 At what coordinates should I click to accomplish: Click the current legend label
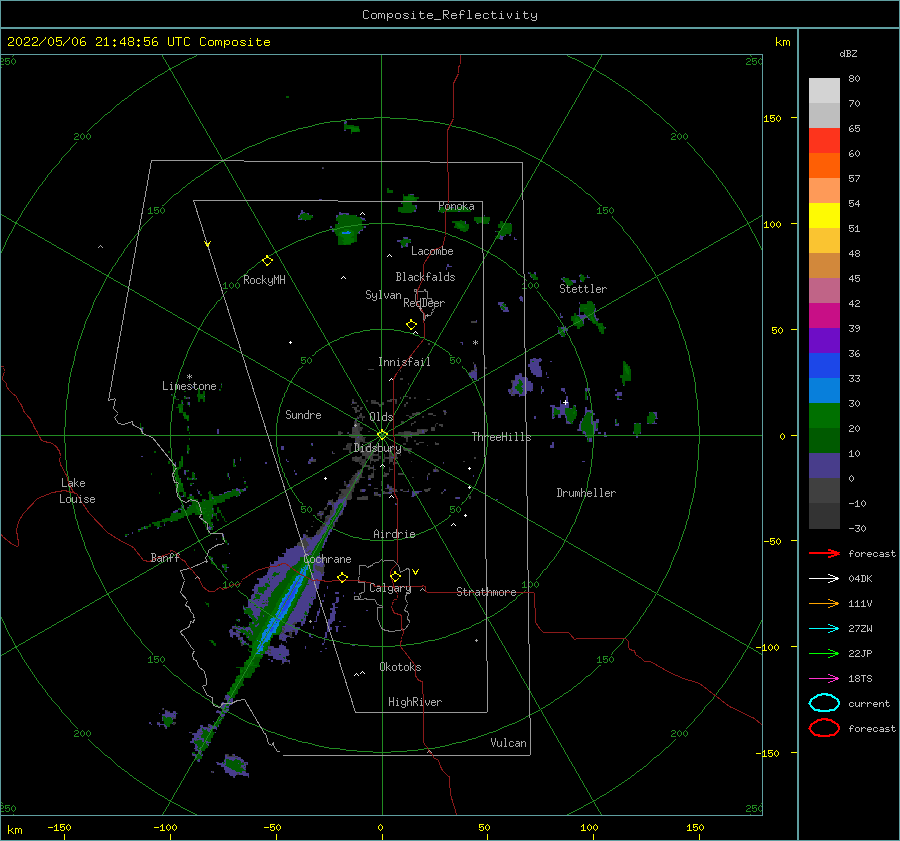[868, 704]
